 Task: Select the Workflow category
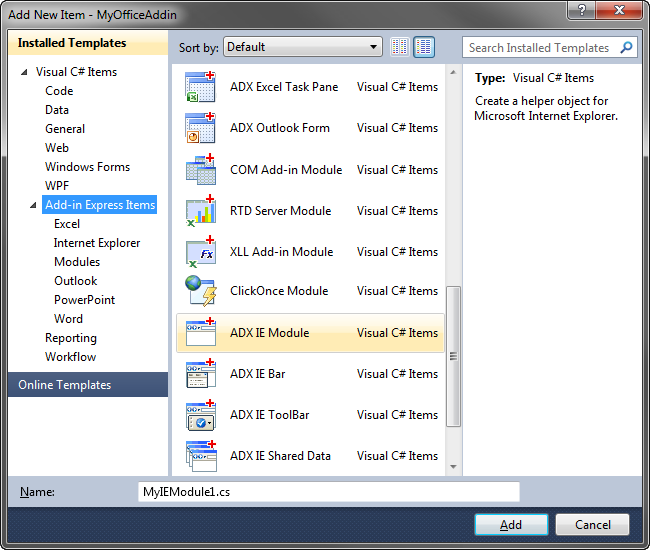(70, 357)
